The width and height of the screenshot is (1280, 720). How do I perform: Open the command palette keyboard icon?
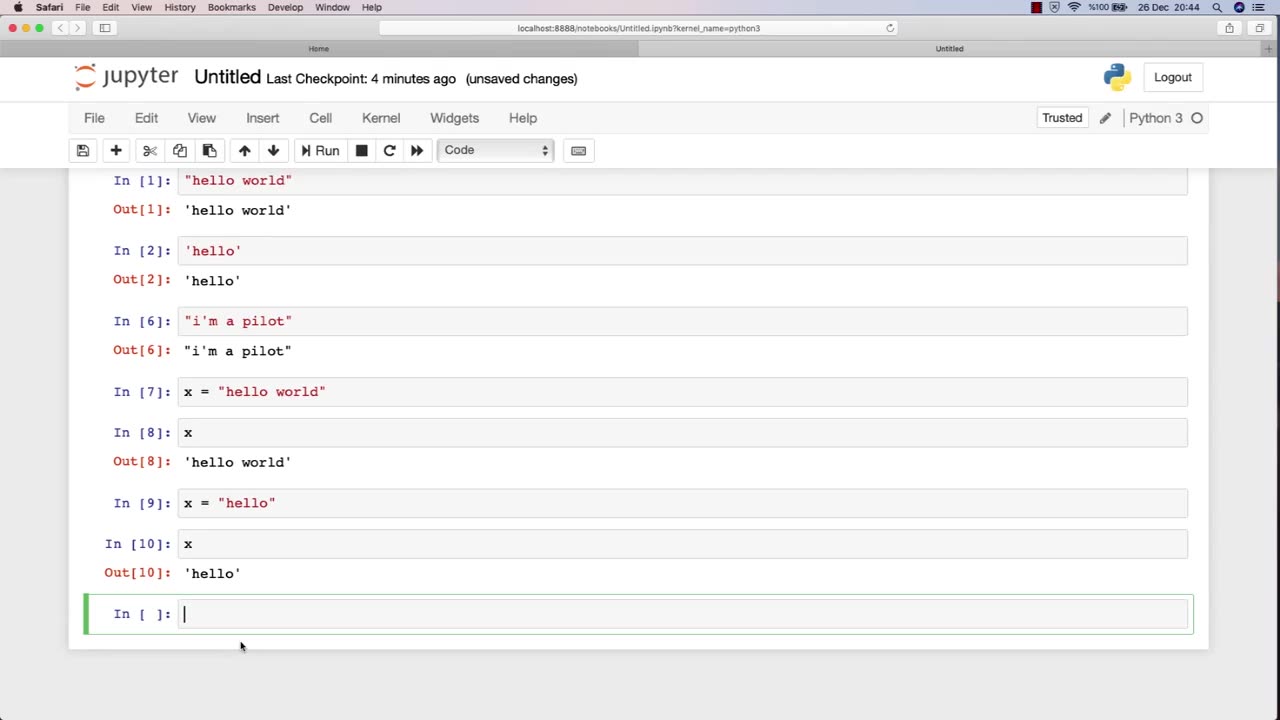click(578, 150)
